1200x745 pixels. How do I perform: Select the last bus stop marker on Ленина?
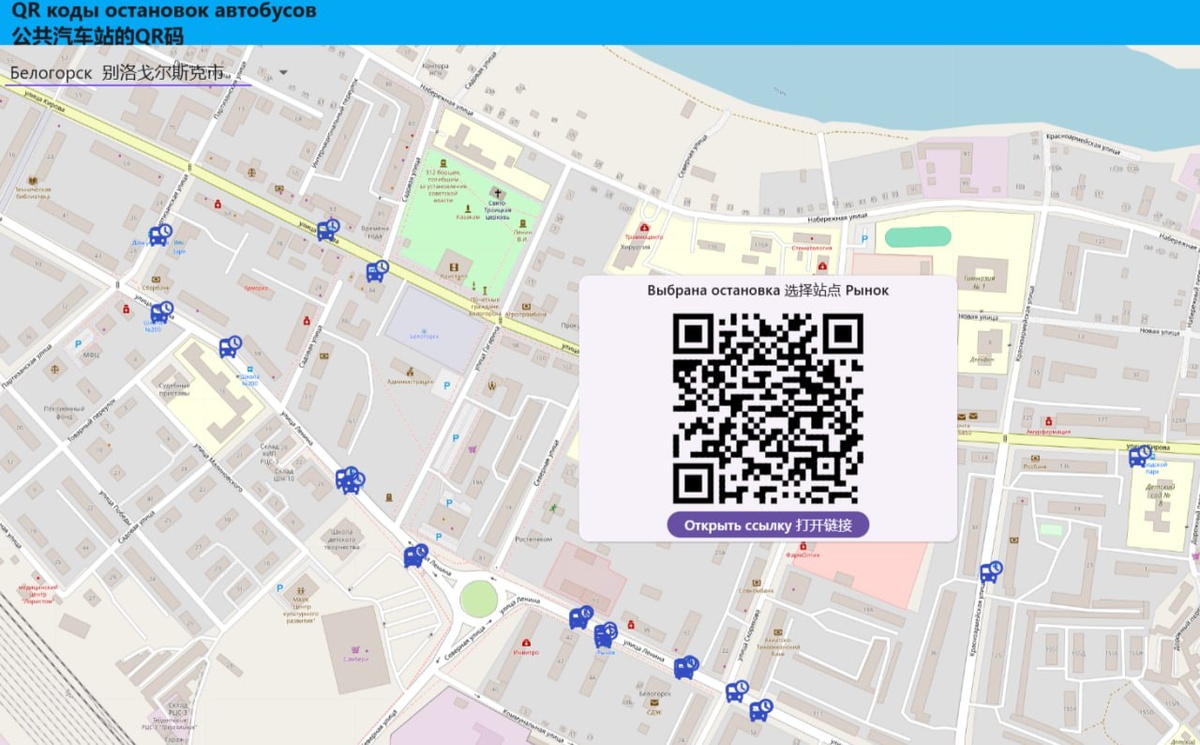(x=762, y=710)
